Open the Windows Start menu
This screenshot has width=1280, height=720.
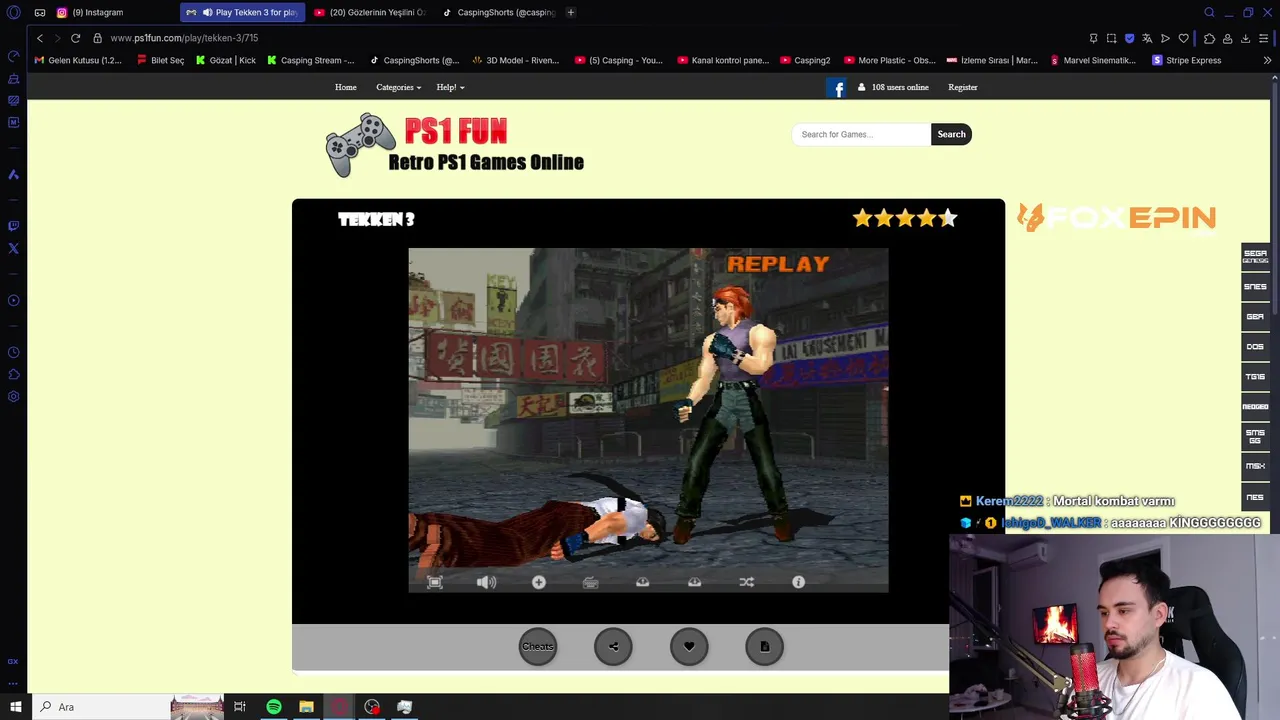15,707
